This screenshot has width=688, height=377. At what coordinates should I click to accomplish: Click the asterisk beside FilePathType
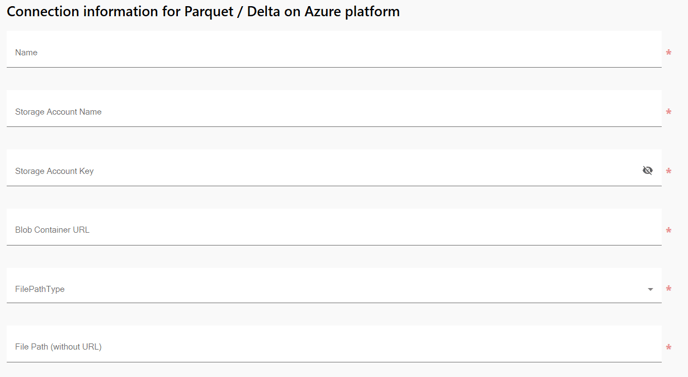(x=669, y=289)
